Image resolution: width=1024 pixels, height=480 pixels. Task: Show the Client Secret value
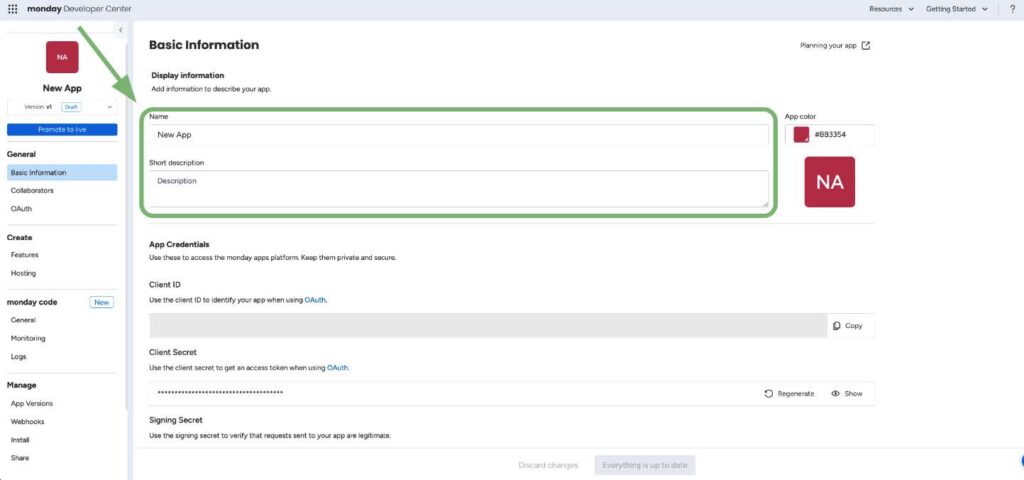coord(846,394)
